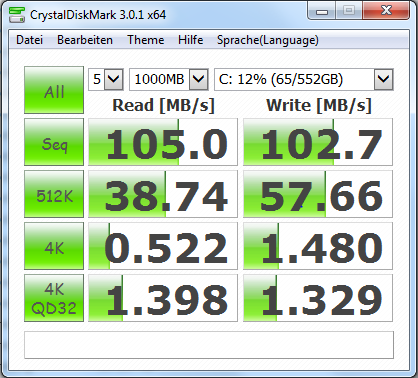Click the CrystalDiskMark app icon in title bar
The width and height of the screenshot is (418, 378).
17,14
